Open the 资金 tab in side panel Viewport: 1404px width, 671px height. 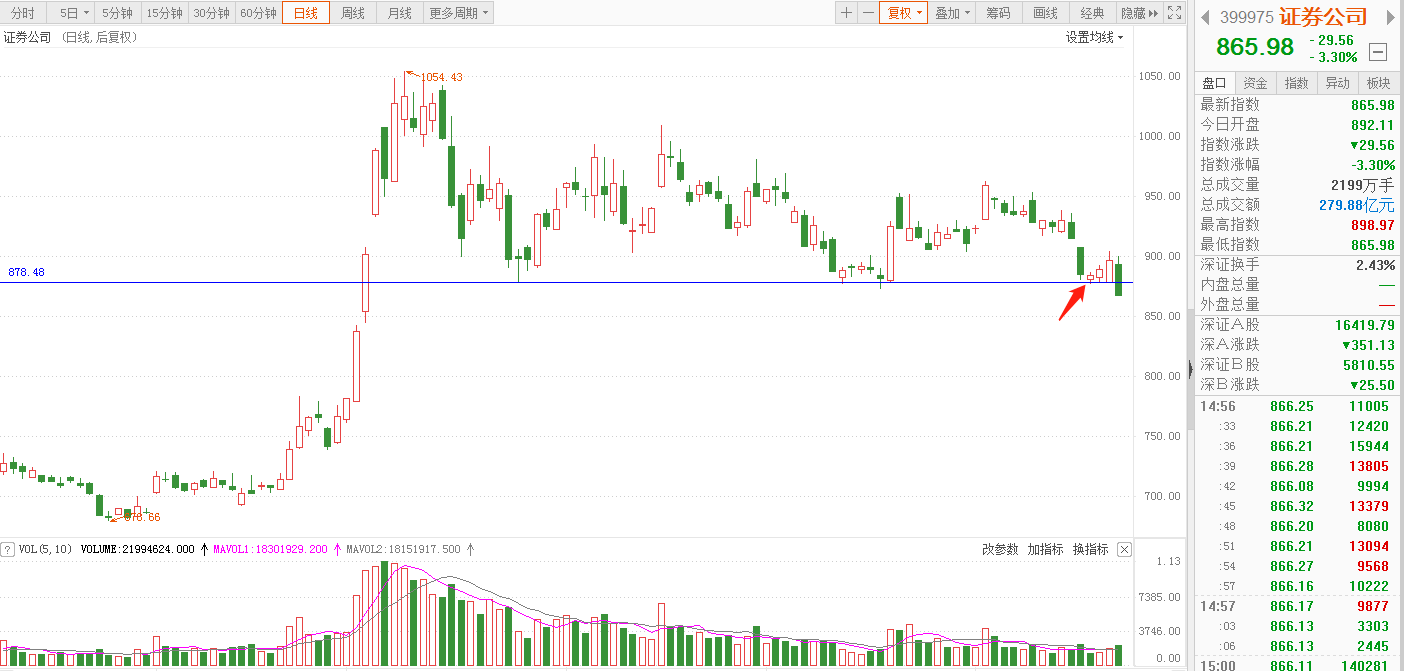coord(1256,83)
